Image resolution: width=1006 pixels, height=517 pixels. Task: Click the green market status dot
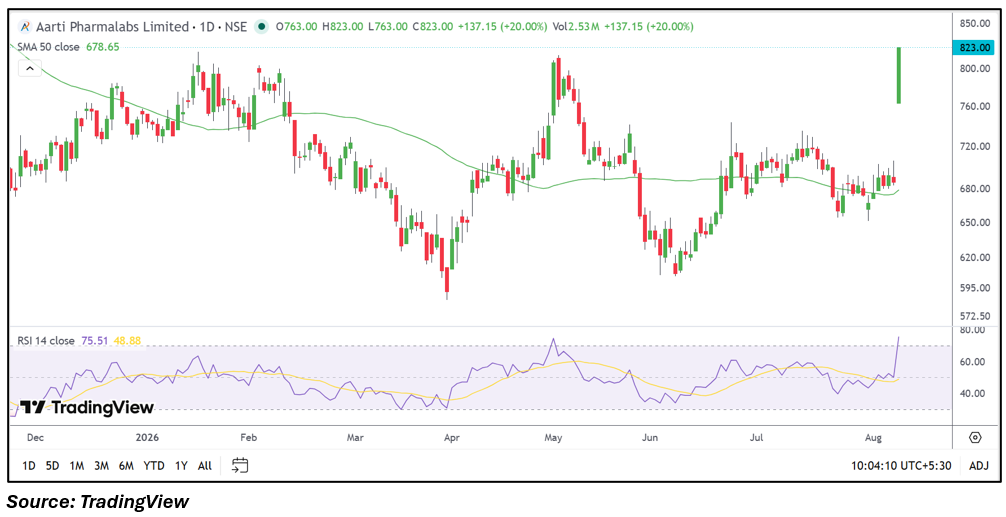point(261,27)
